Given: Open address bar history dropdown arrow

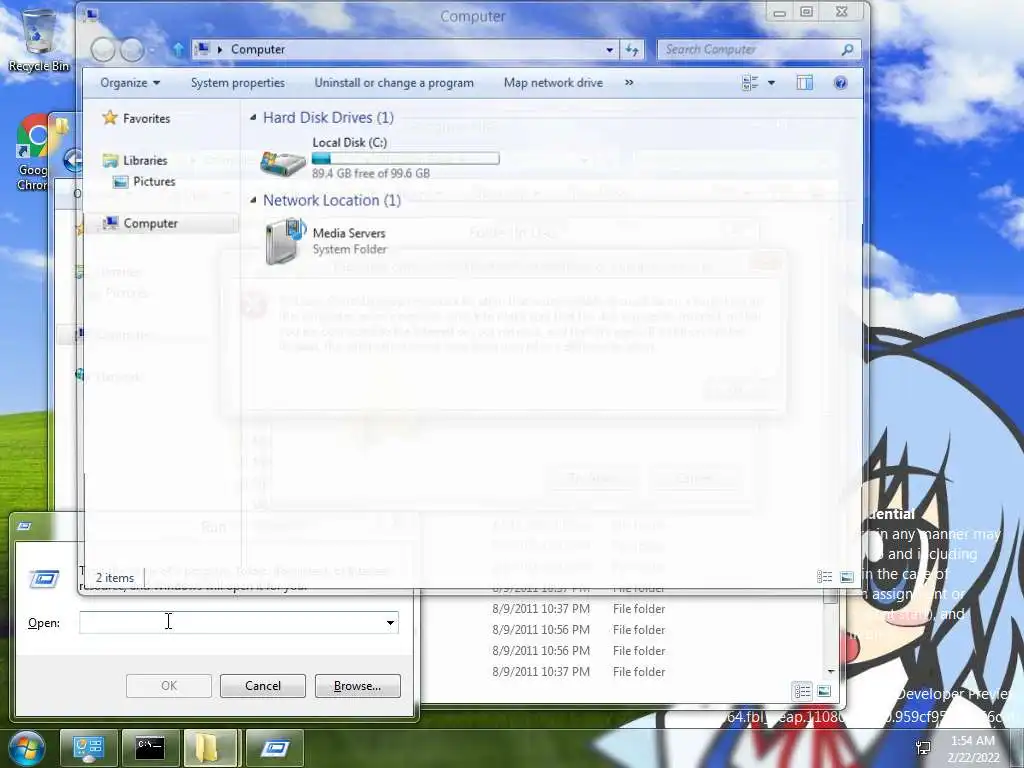Looking at the screenshot, I should pos(609,50).
